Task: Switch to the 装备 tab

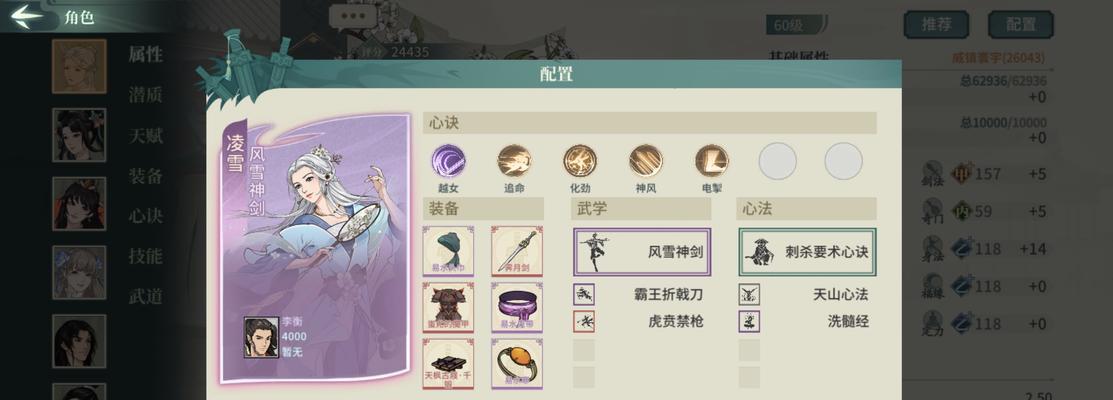Action: 146,176
